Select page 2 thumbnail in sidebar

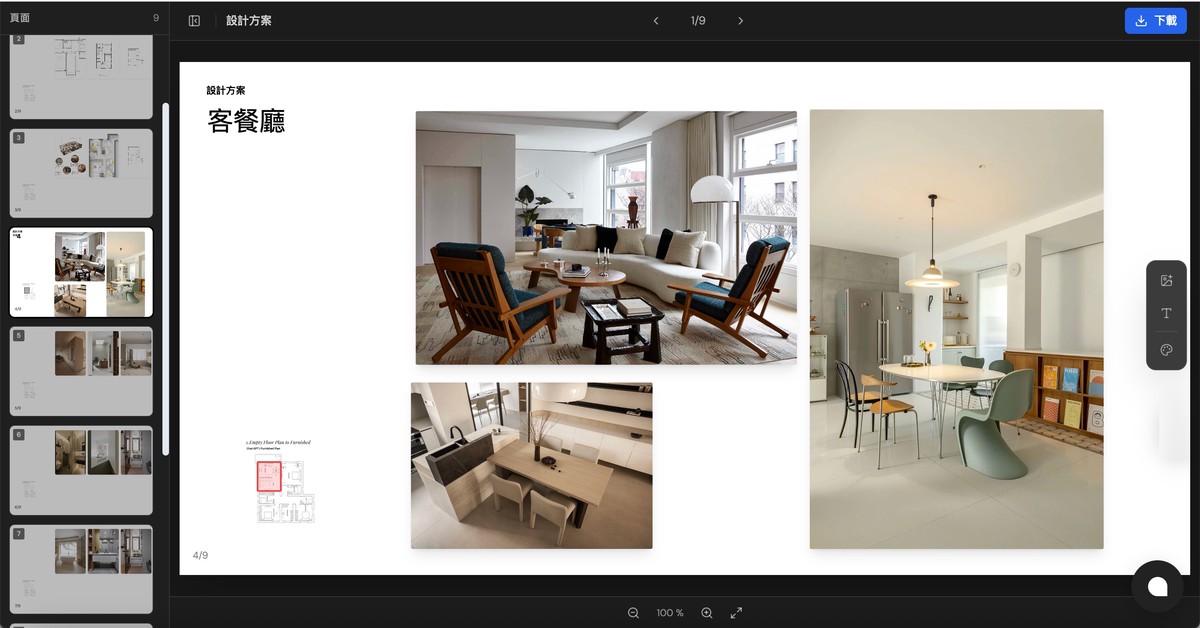point(81,75)
